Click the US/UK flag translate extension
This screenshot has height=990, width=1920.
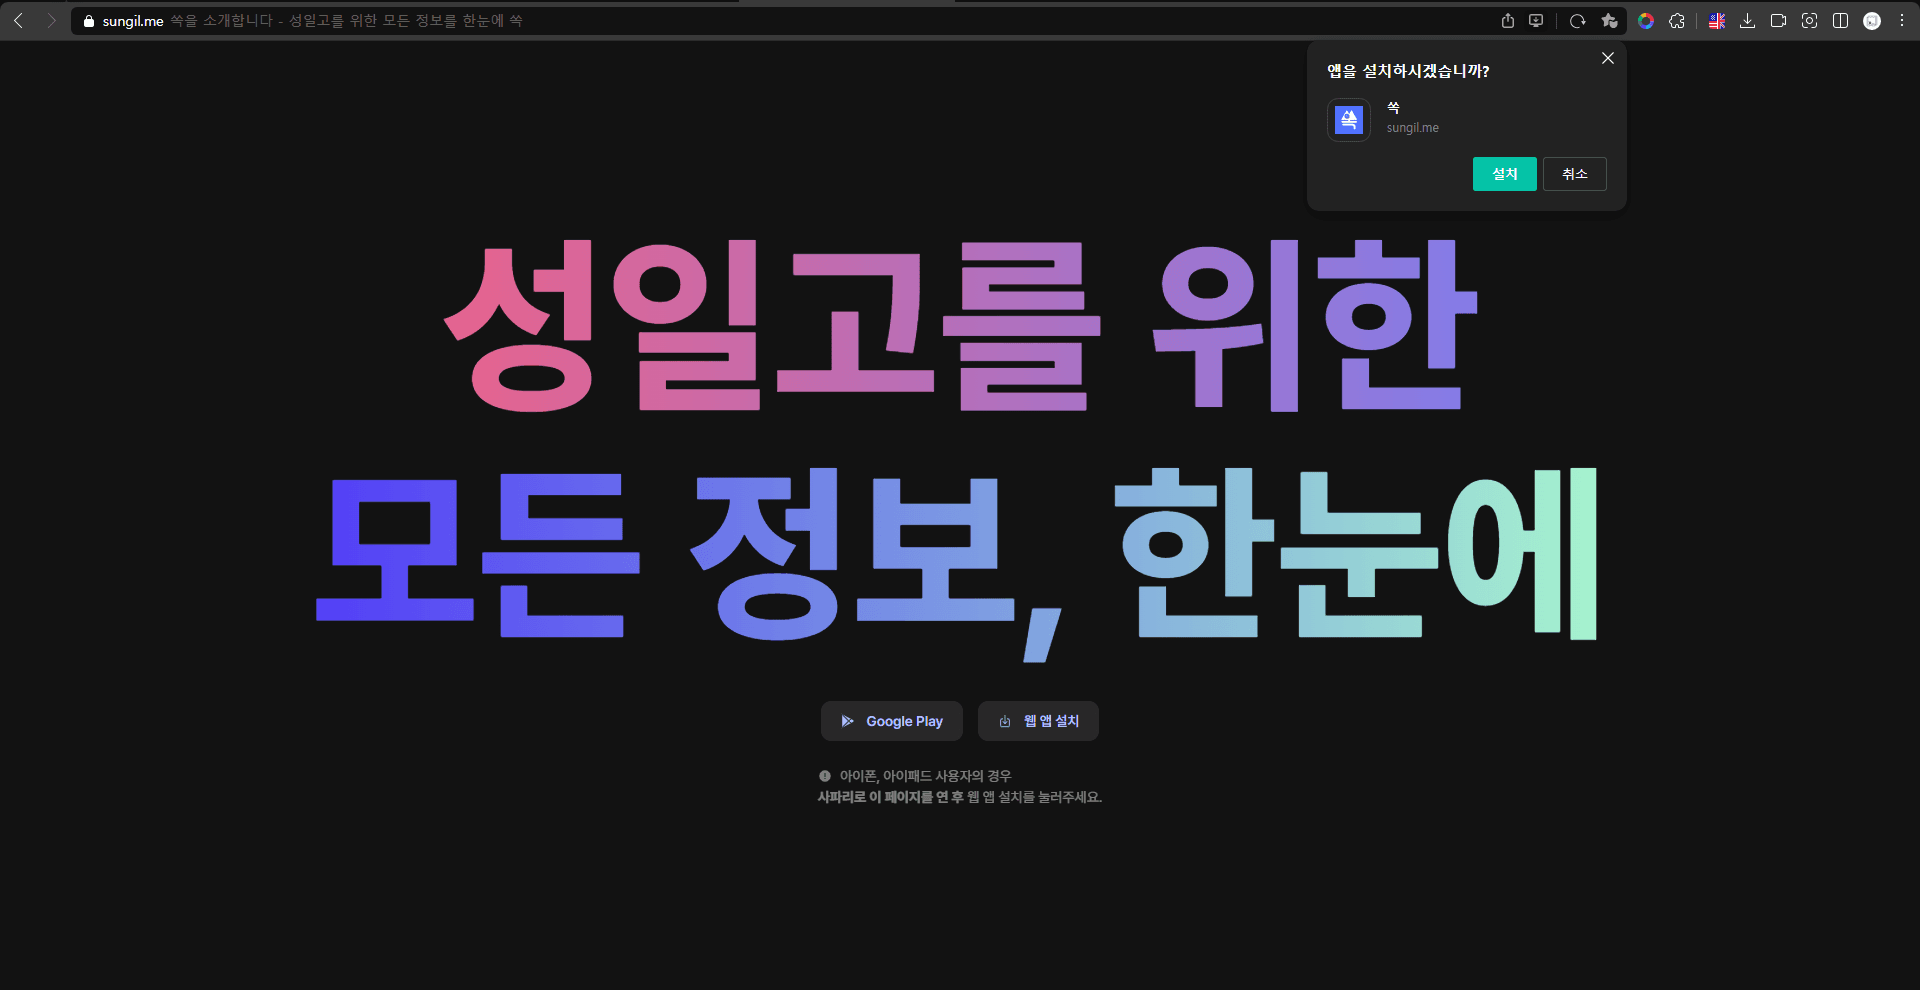tap(1717, 21)
